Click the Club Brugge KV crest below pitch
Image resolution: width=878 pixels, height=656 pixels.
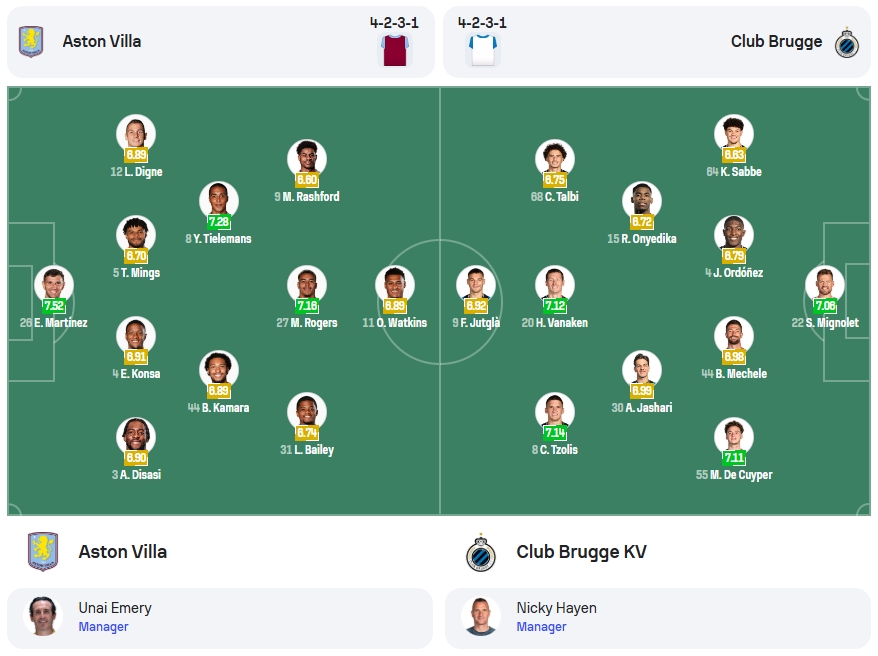(480, 552)
